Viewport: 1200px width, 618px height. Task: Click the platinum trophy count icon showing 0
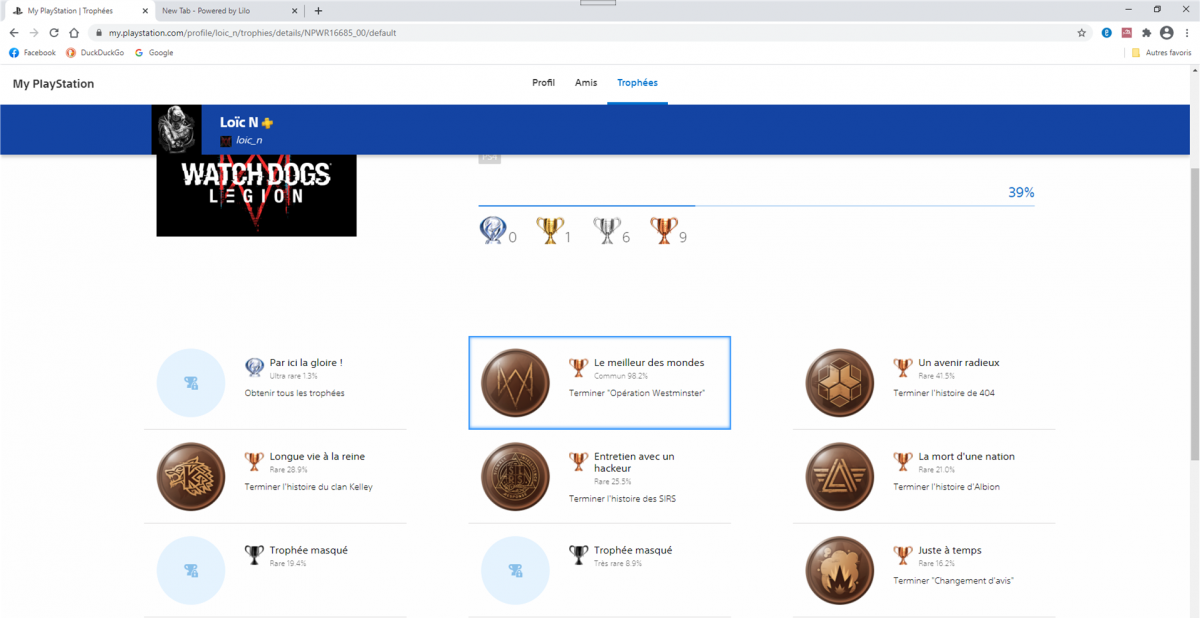(492, 231)
